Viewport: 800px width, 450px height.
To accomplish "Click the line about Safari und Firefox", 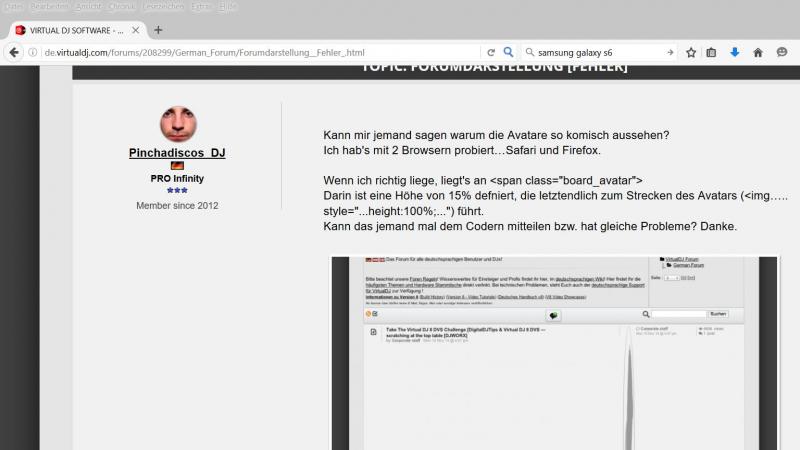I will [x=462, y=151].
